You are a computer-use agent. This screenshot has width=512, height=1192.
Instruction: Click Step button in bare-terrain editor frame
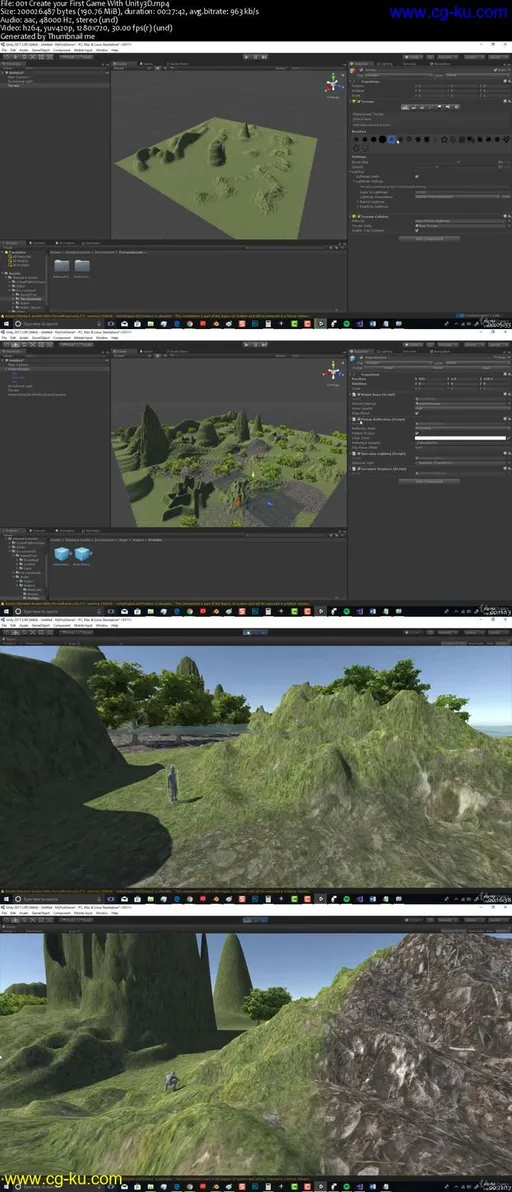(x=264, y=57)
